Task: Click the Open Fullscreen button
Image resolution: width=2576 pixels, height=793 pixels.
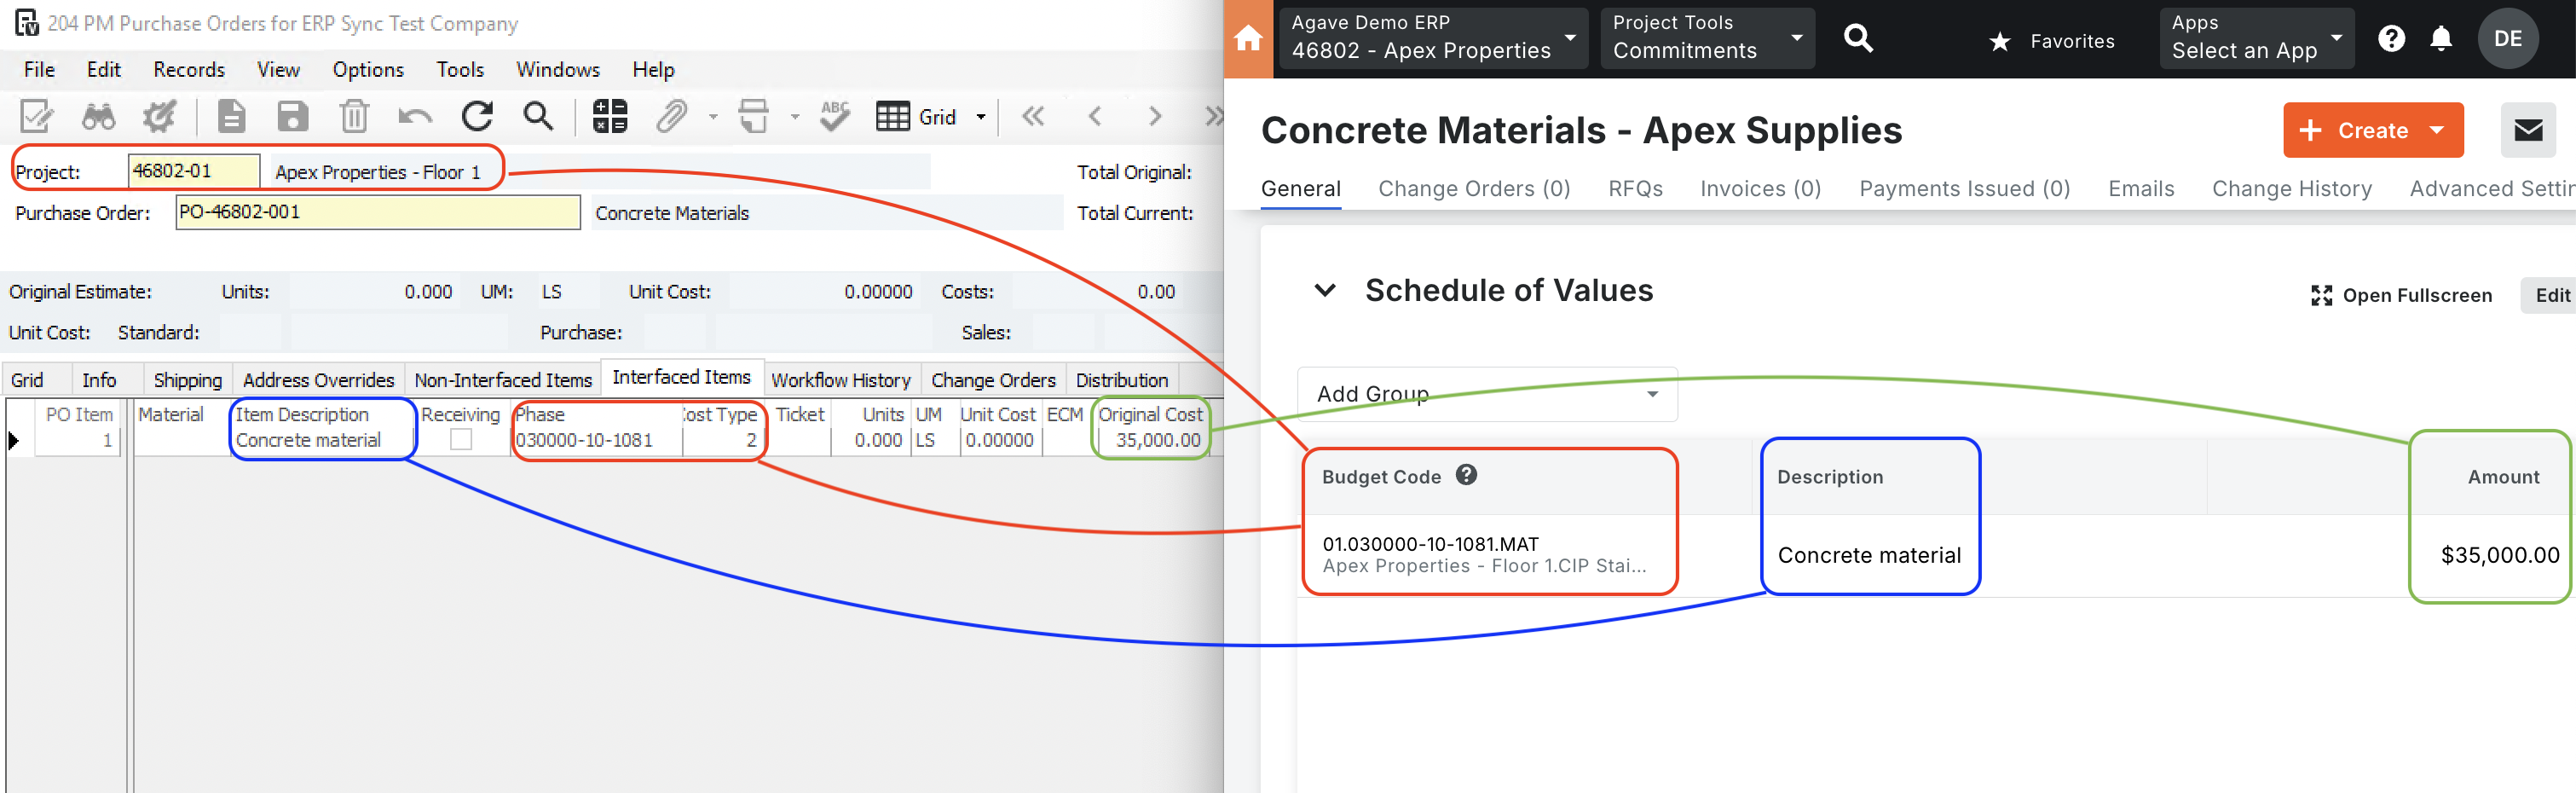Action: (2402, 295)
